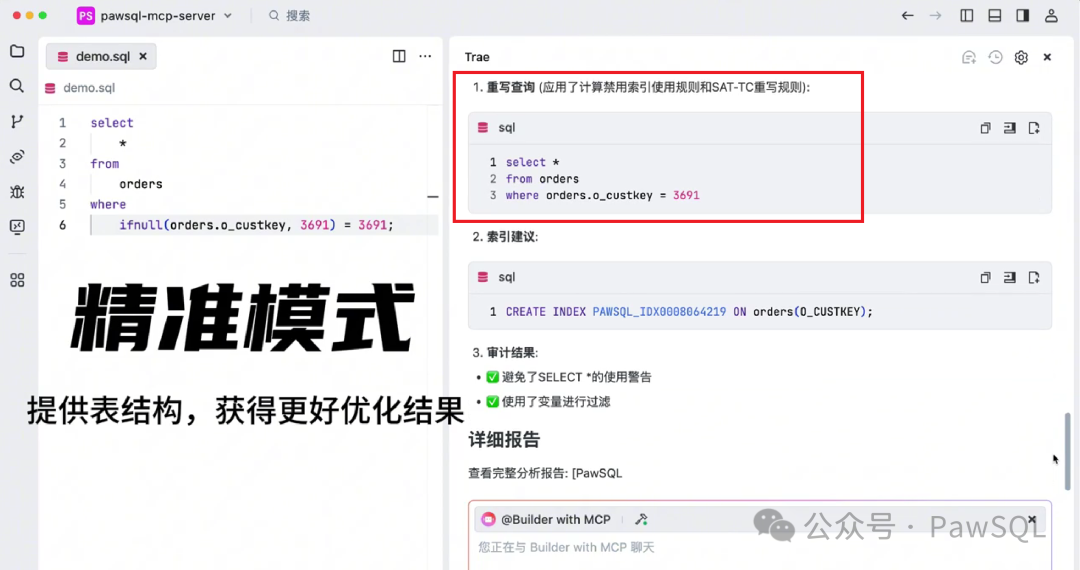Insert rewritten query code at cursor
Image resolution: width=1080 pixels, height=570 pixels.
[x=1010, y=128]
